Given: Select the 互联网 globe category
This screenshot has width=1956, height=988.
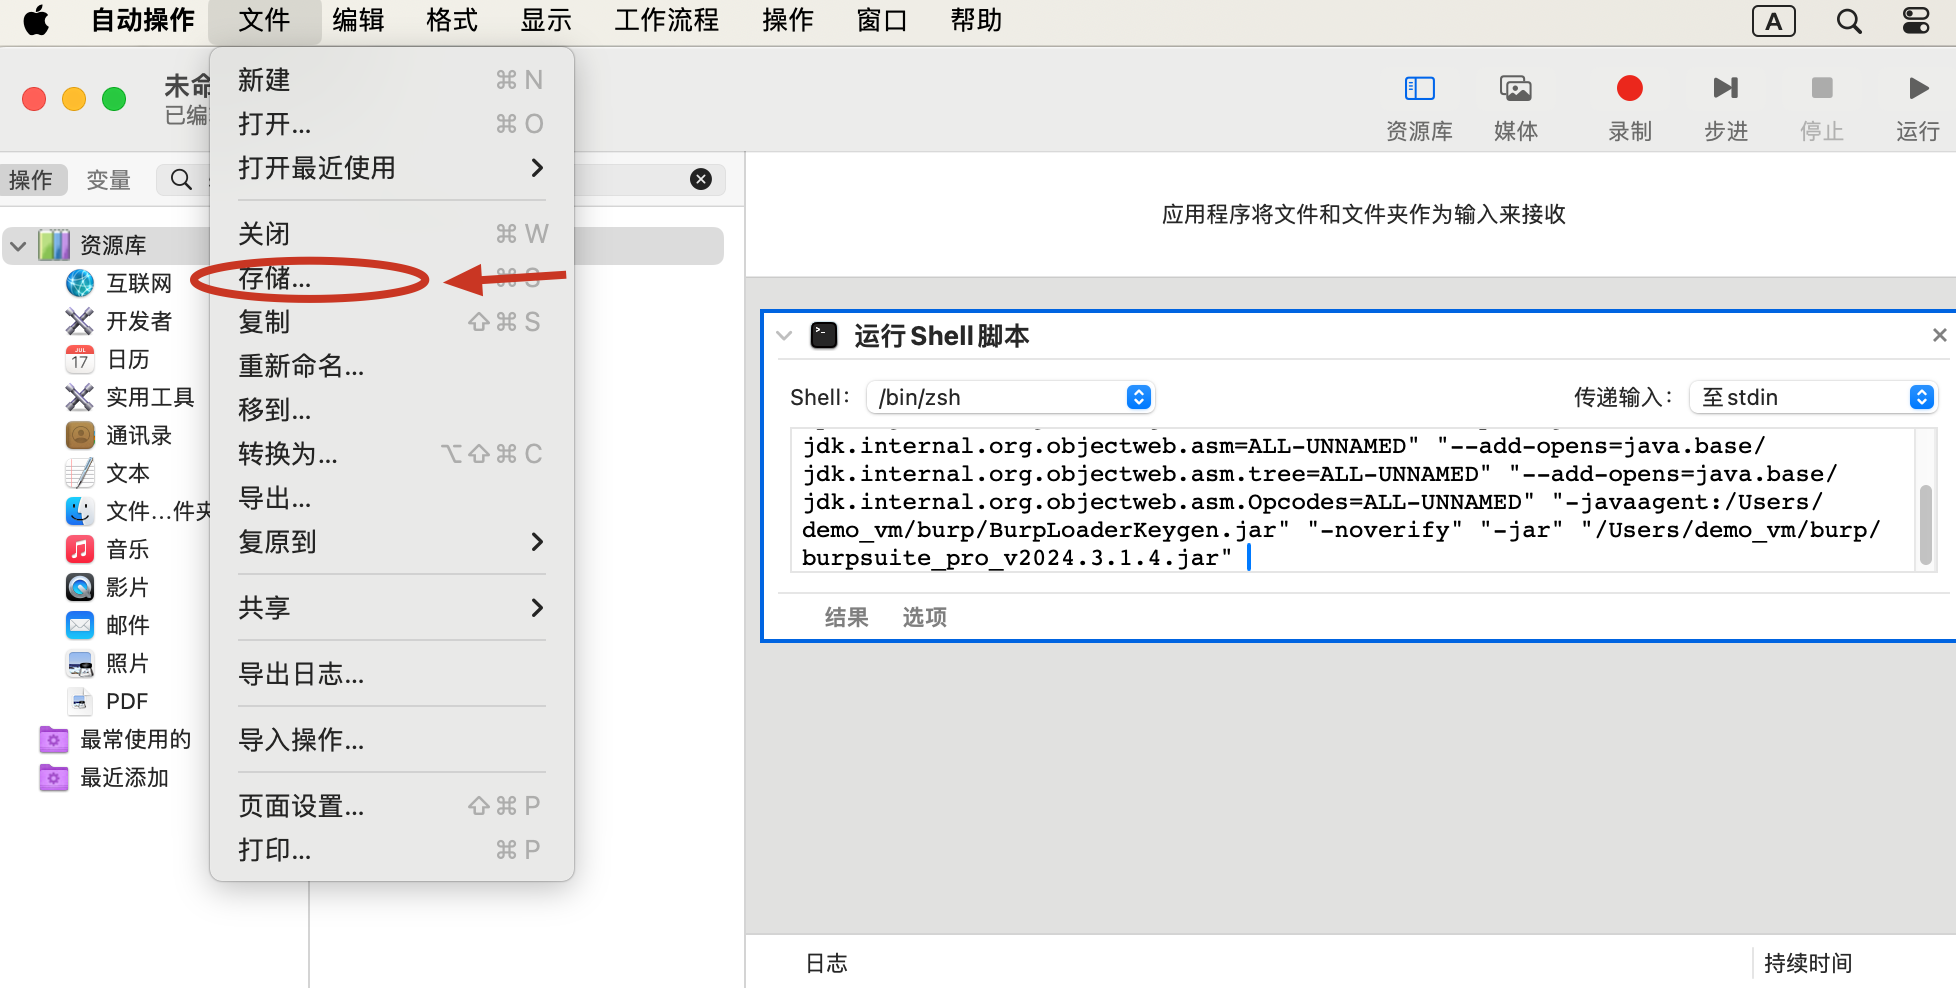Looking at the screenshot, I should coord(120,283).
